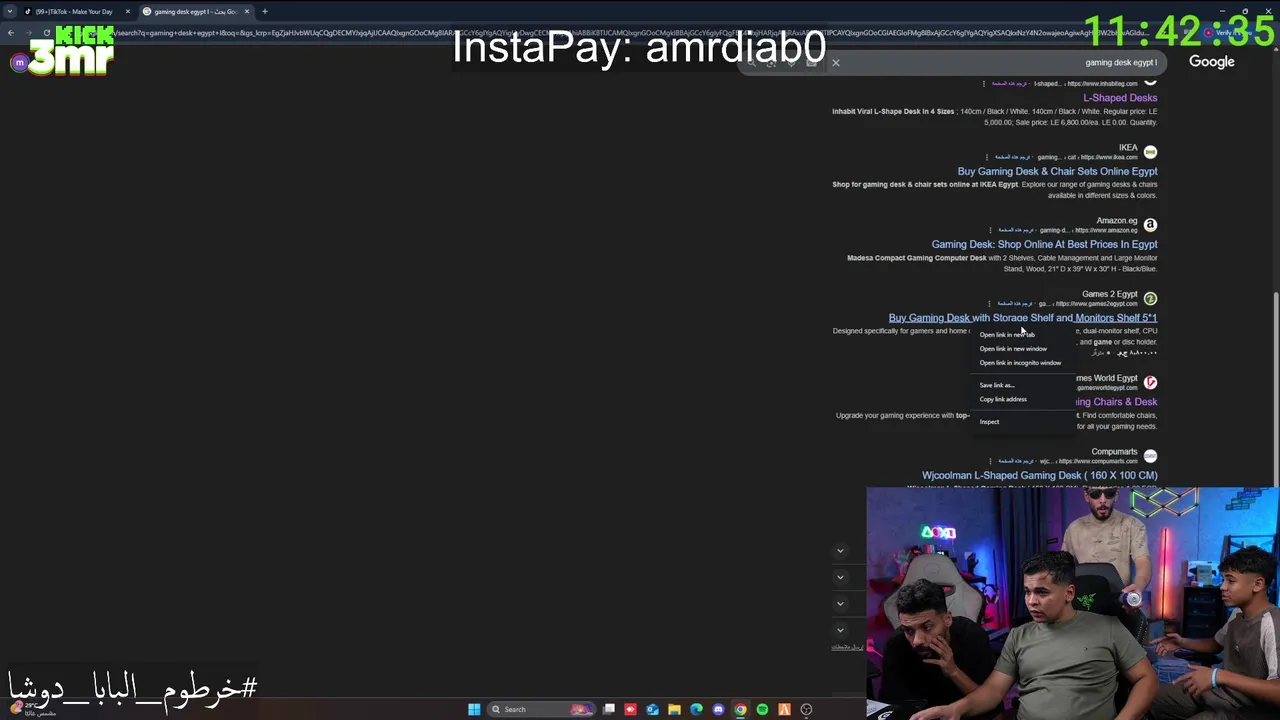Expand the second People-also-ask chevron
This screenshot has height=720, width=1280.
[840, 577]
